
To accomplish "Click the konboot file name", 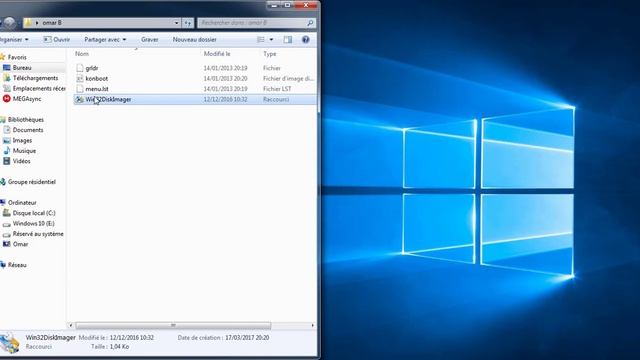I will pos(97,78).
